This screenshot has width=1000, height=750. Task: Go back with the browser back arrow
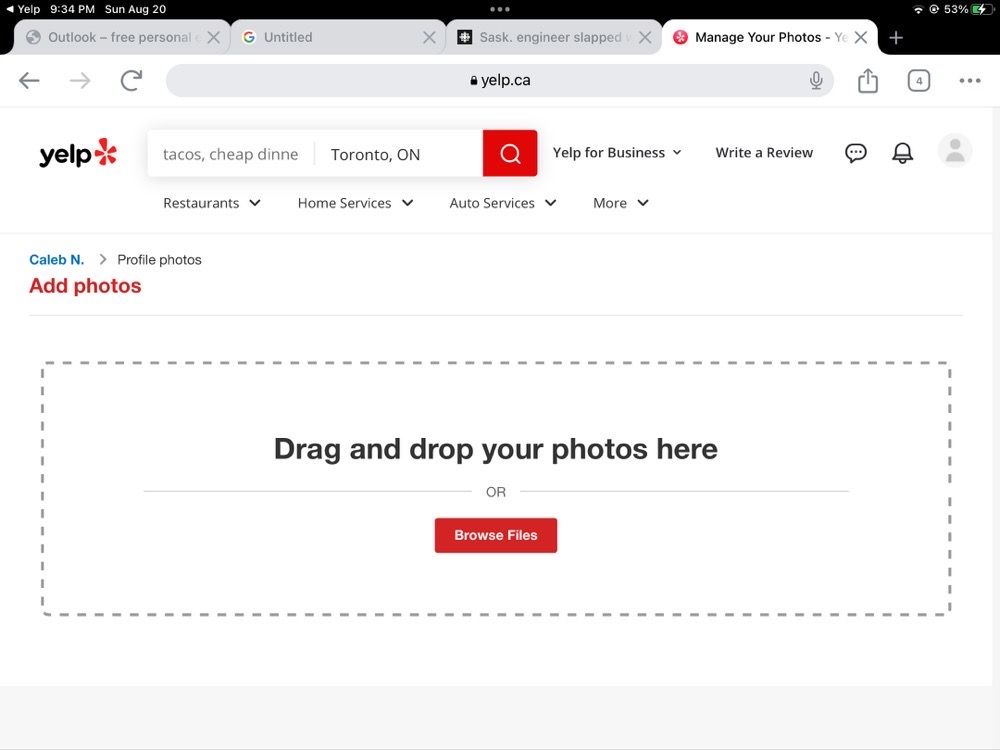click(29, 81)
